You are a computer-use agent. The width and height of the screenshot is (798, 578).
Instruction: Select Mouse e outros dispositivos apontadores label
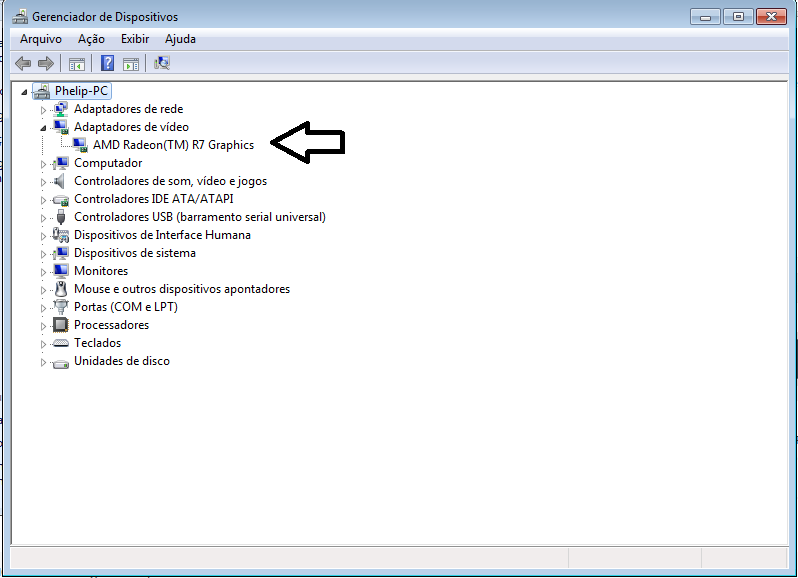point(182,289)
